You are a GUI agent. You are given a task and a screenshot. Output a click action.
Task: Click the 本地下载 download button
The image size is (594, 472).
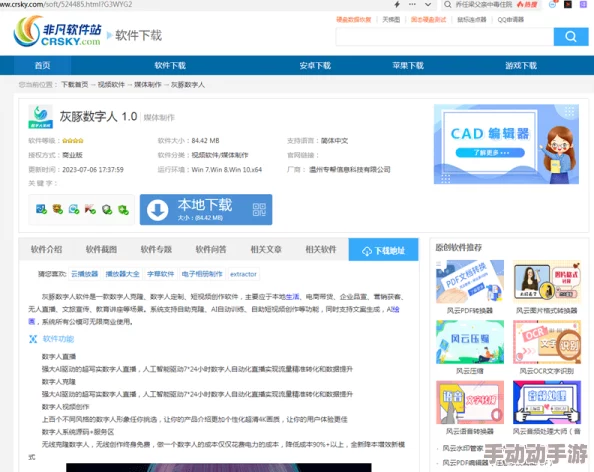[x=206, y=209]
